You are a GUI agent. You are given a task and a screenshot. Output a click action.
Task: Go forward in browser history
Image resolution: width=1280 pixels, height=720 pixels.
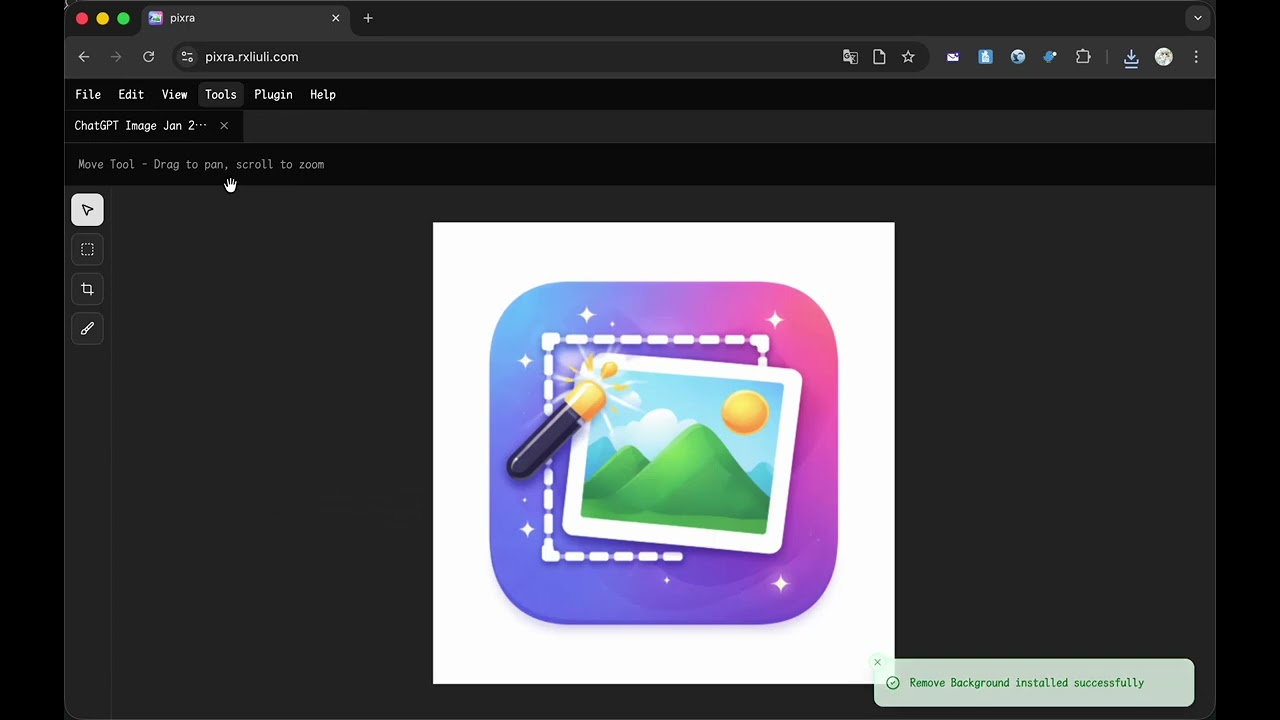pos(116,57)
